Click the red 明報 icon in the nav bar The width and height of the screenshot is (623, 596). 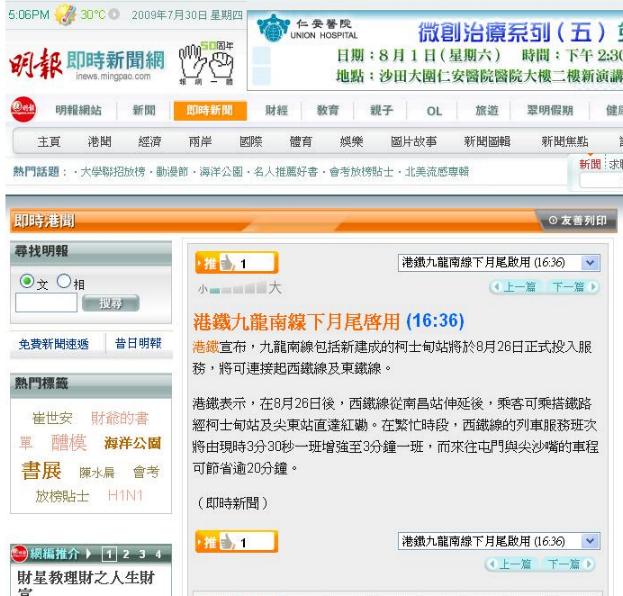click(19, 111)
